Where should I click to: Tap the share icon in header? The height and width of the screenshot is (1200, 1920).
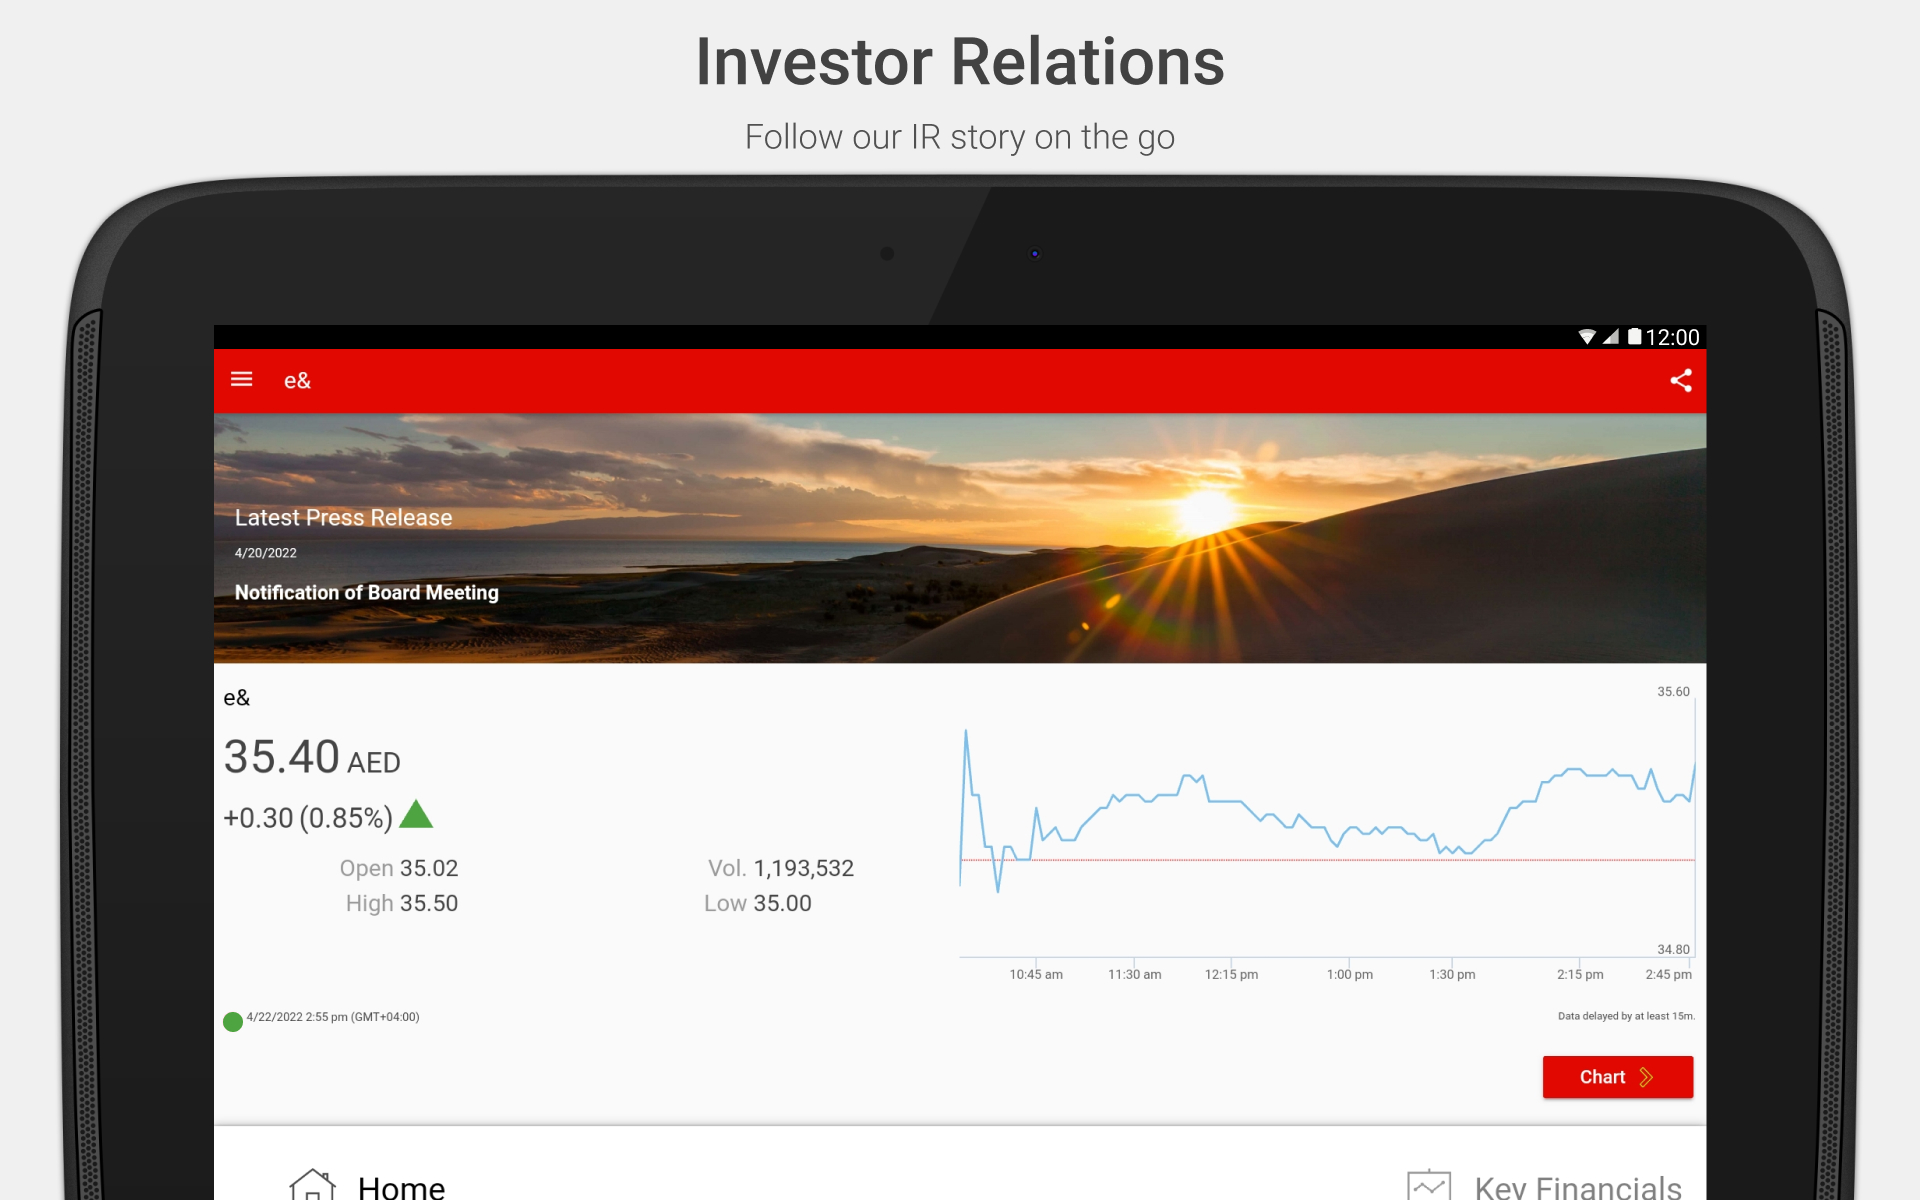tap(1680, 380)
